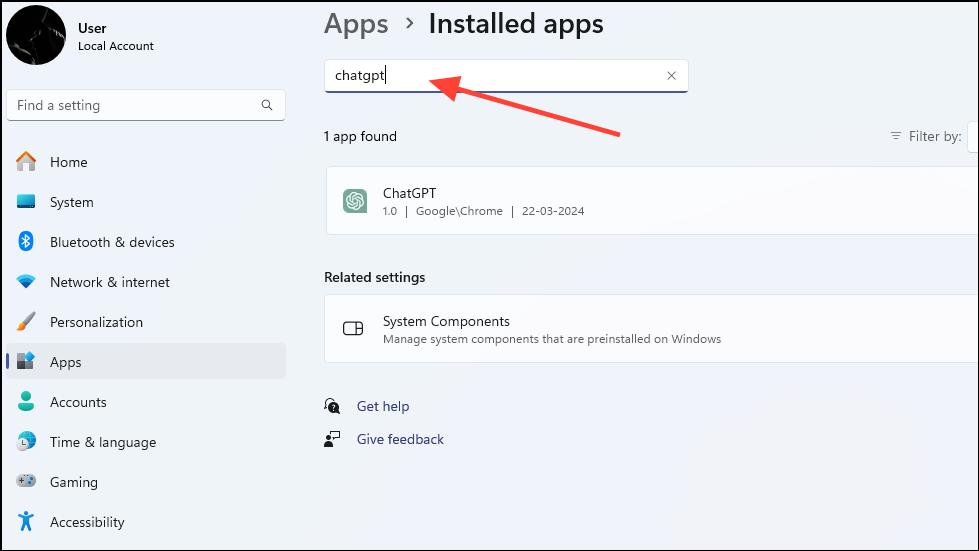Click the Accounts person icon
This screenshot has height=551, width=979.
coord(26,401)
